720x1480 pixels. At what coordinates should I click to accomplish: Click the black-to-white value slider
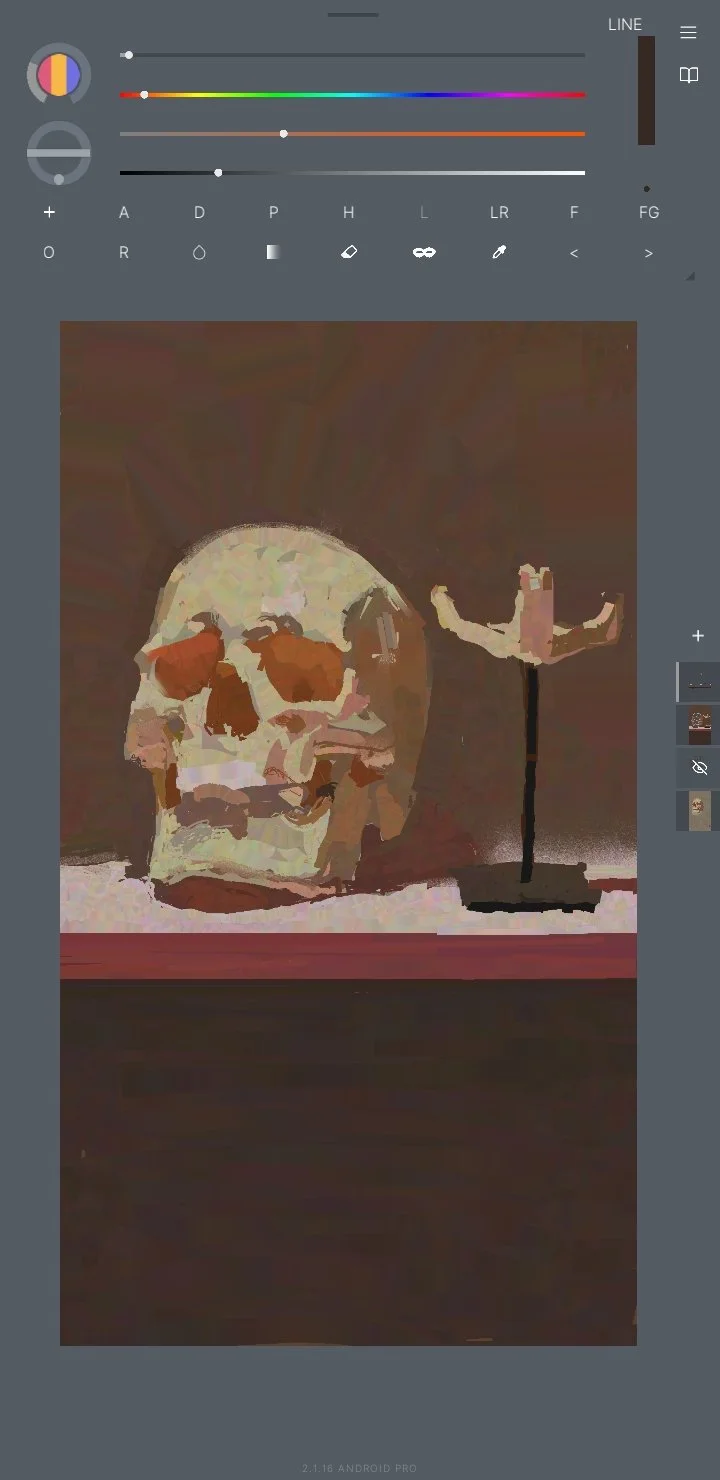coord(352,173)
